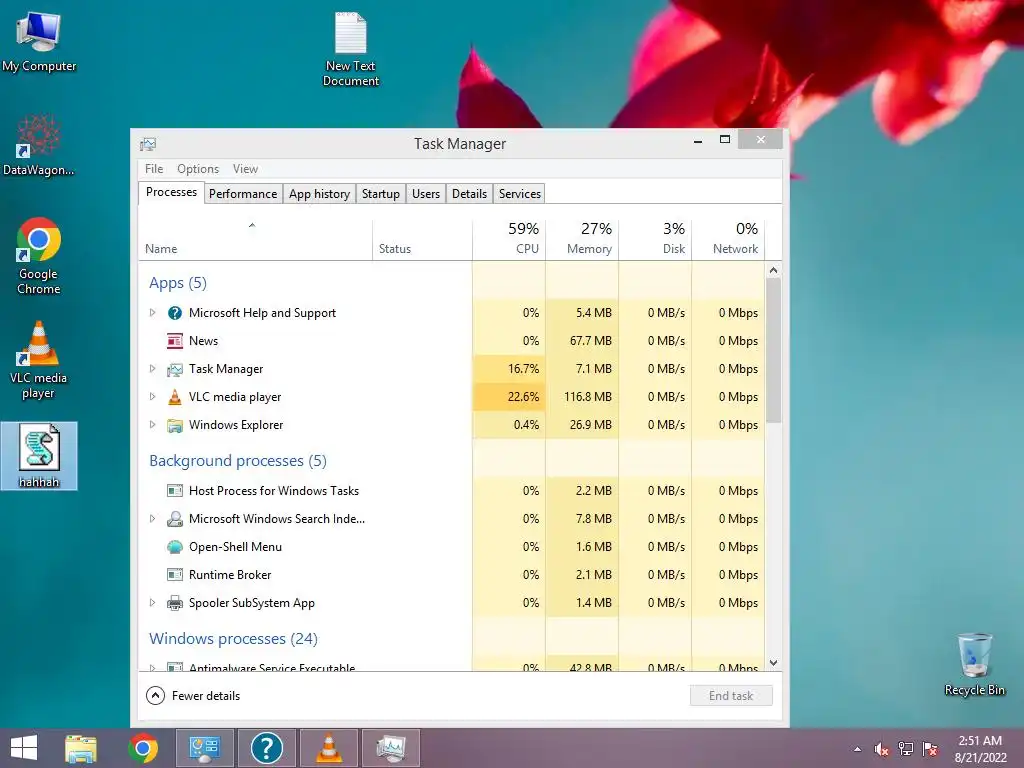
Task: Switch to the Startup tab
Action: coord(381,194)
